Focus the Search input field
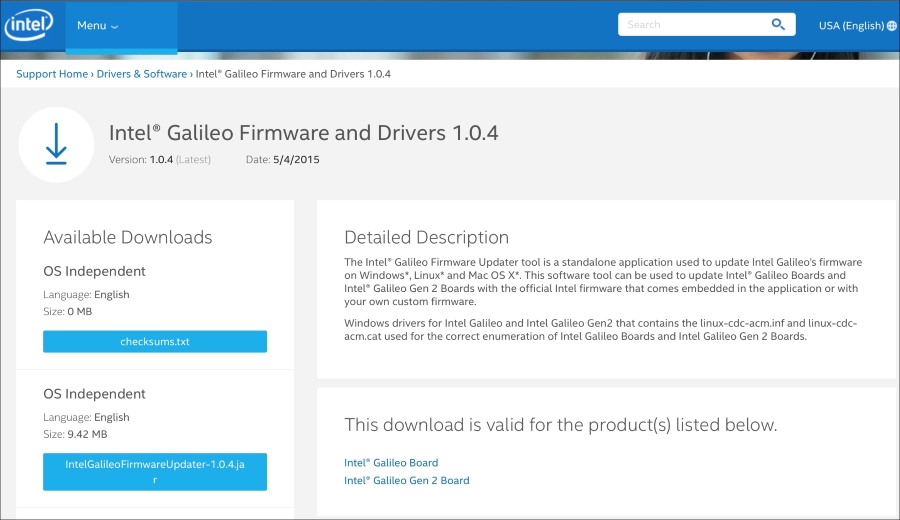Screen dimensions: 900x520 (x=706, y=24)
